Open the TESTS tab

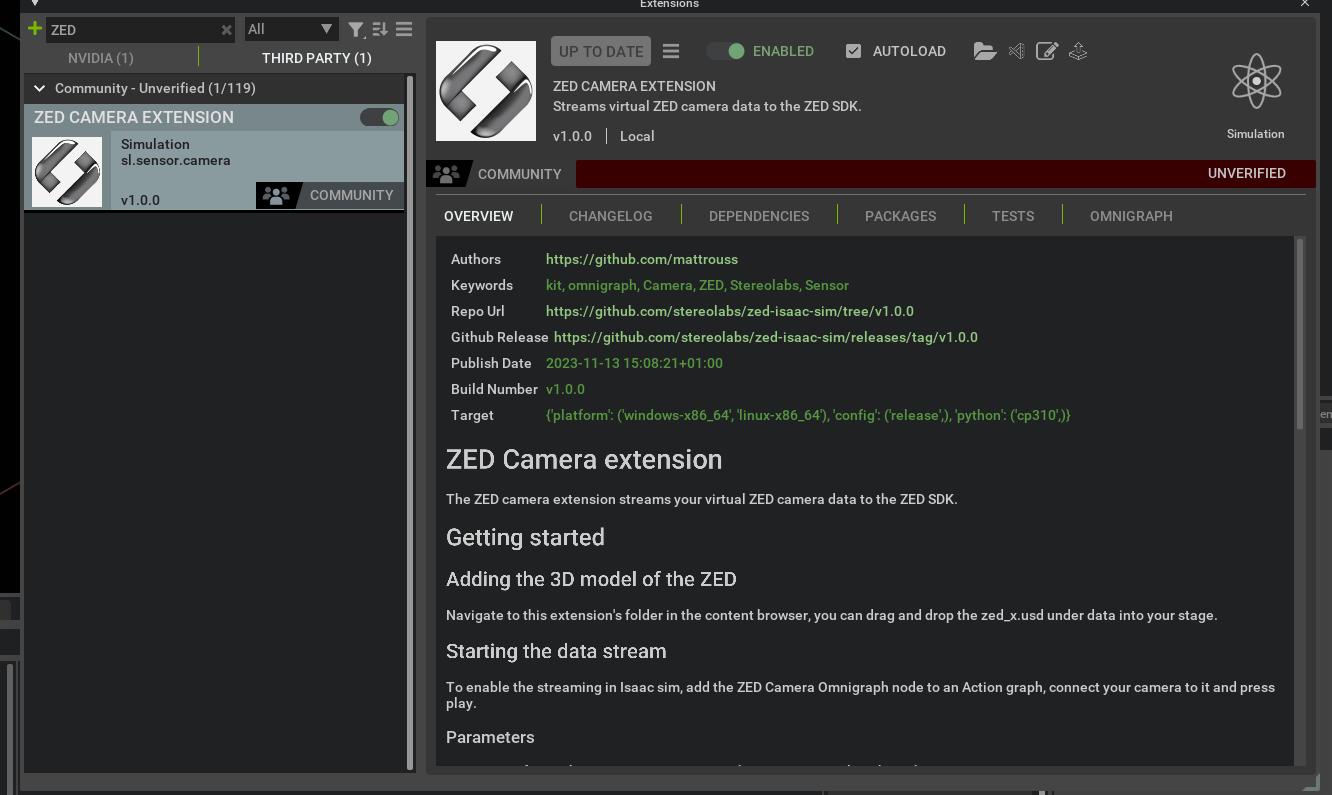click(x=1013, y=216)
